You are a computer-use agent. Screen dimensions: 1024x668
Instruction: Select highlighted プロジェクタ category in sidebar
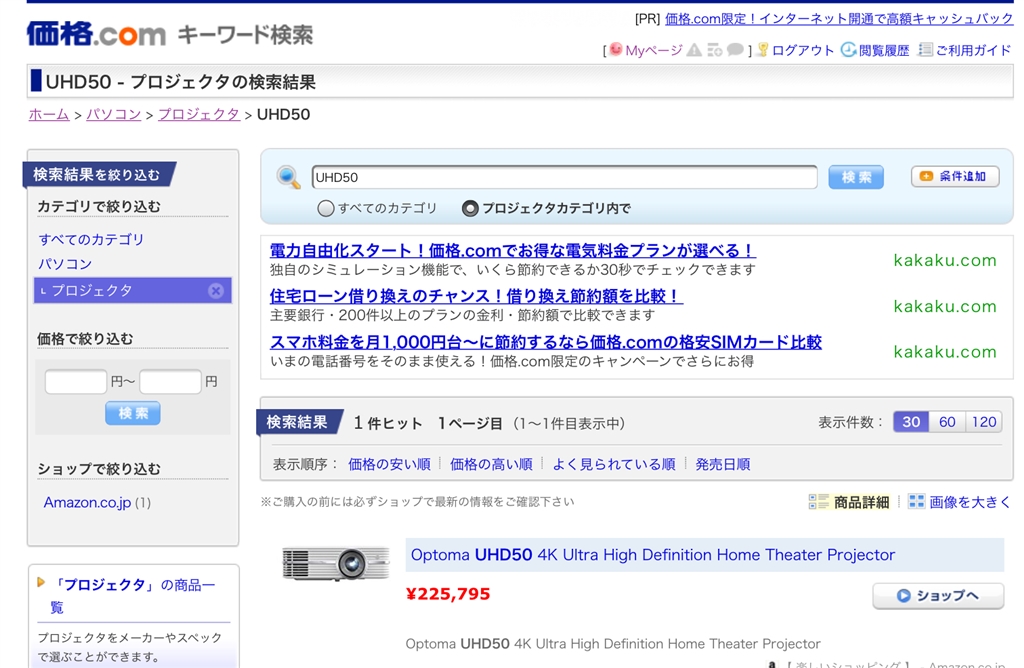point(133,291)
